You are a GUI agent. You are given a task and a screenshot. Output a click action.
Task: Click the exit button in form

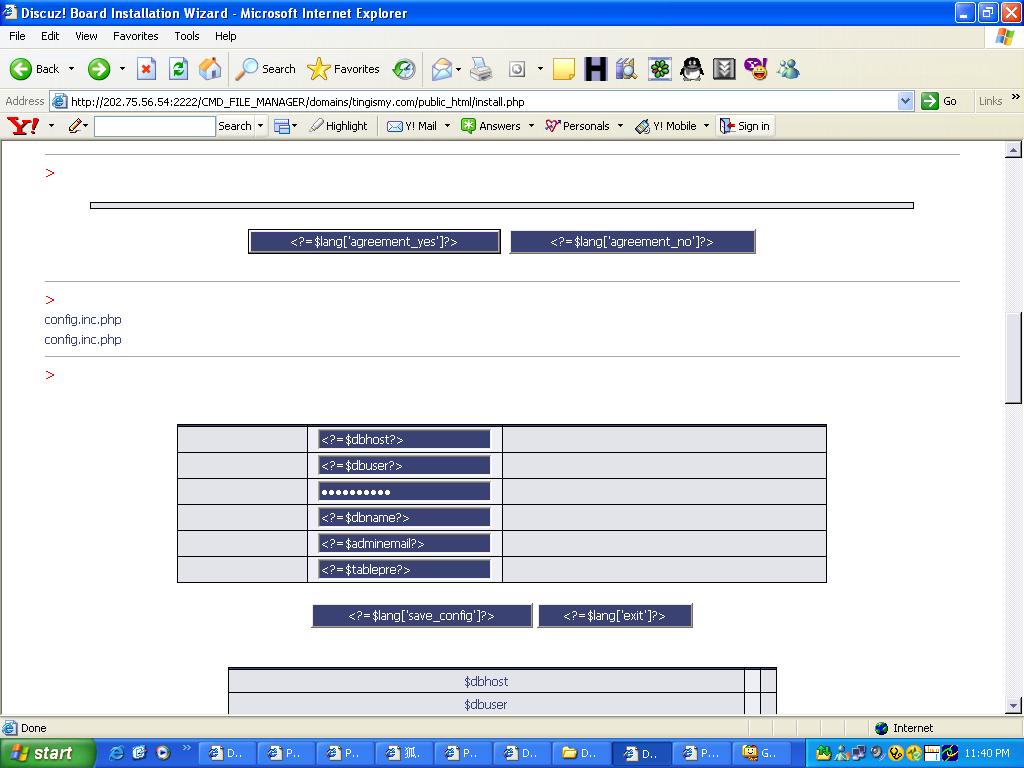tap(614, 616)
